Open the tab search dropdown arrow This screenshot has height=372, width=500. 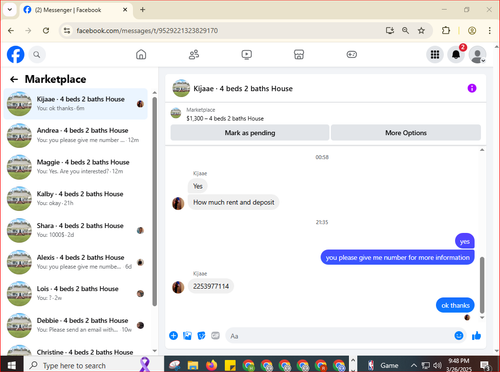point(10,10)
